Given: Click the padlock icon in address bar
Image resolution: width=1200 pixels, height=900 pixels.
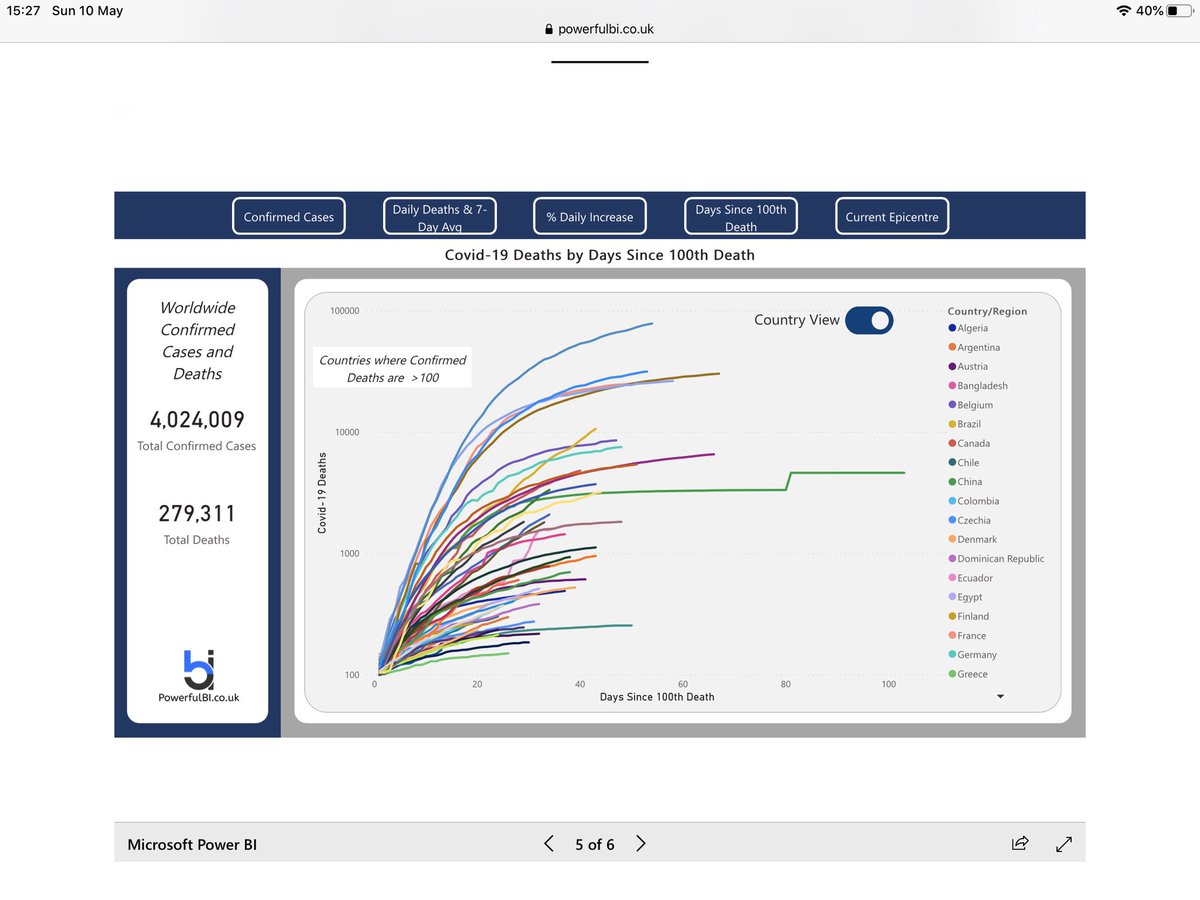Looking at the screenshot, I should (549, 29).
